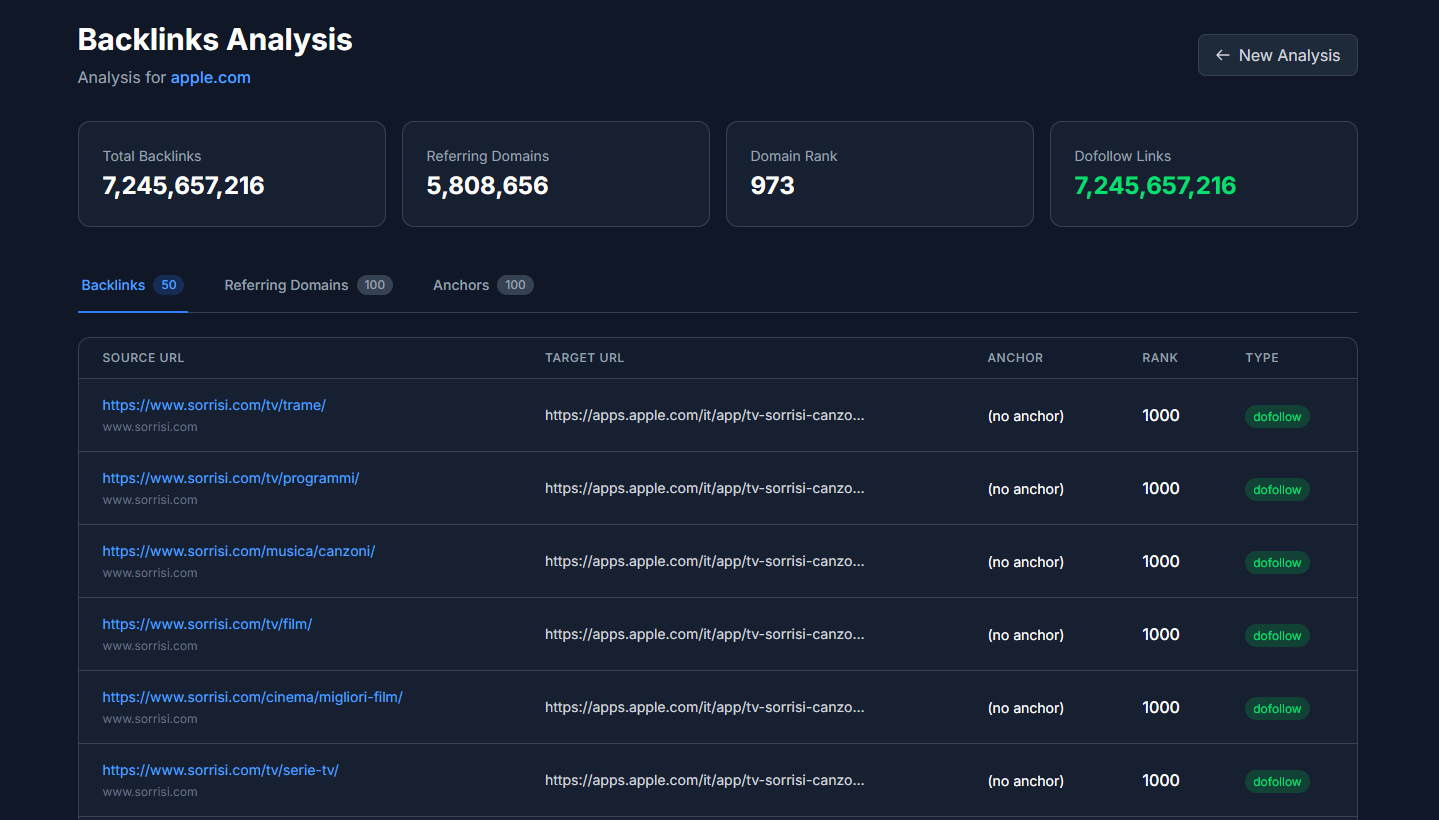The image size is (1439, 820).
Task: Click dofollow badge in the cinema/migliori-film row
Action: point(1277,708)
